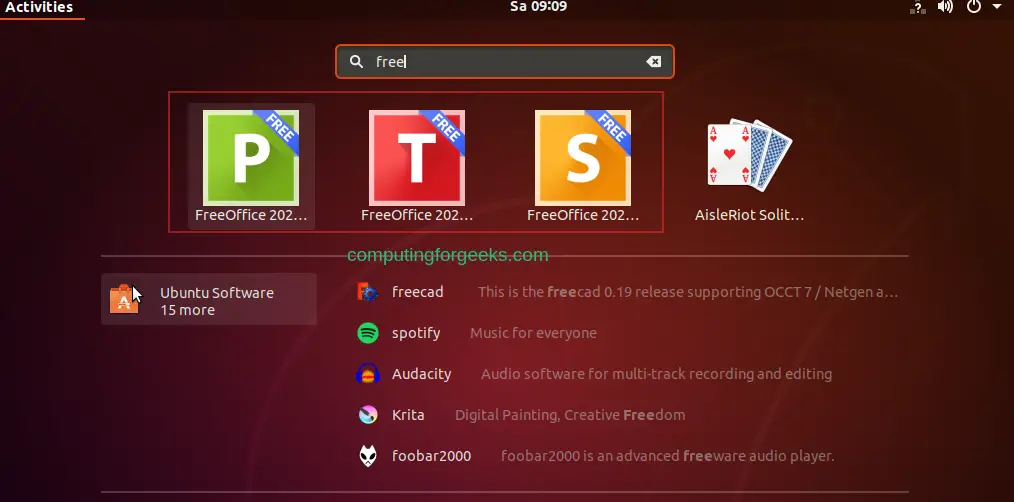The image size is (1014, 502).
Task: Launch the red FreeOffice TextMaker app icon
Action: 417,158
